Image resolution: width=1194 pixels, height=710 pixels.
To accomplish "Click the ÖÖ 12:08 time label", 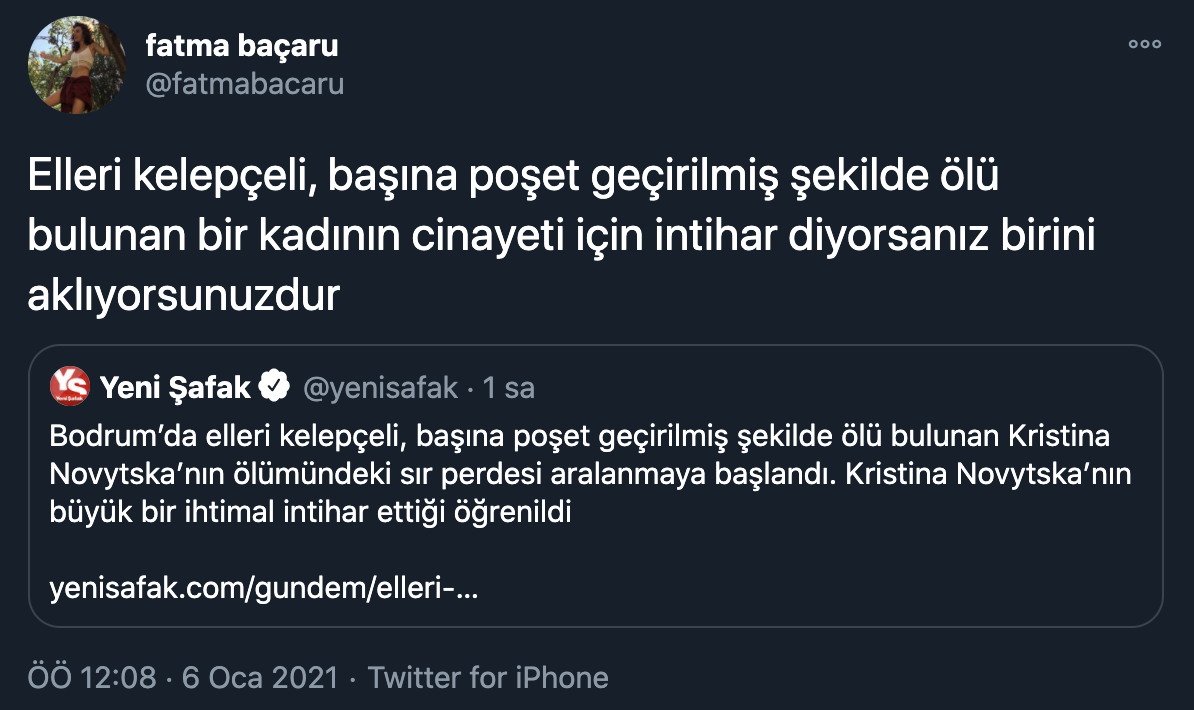I will pos(87,677).
